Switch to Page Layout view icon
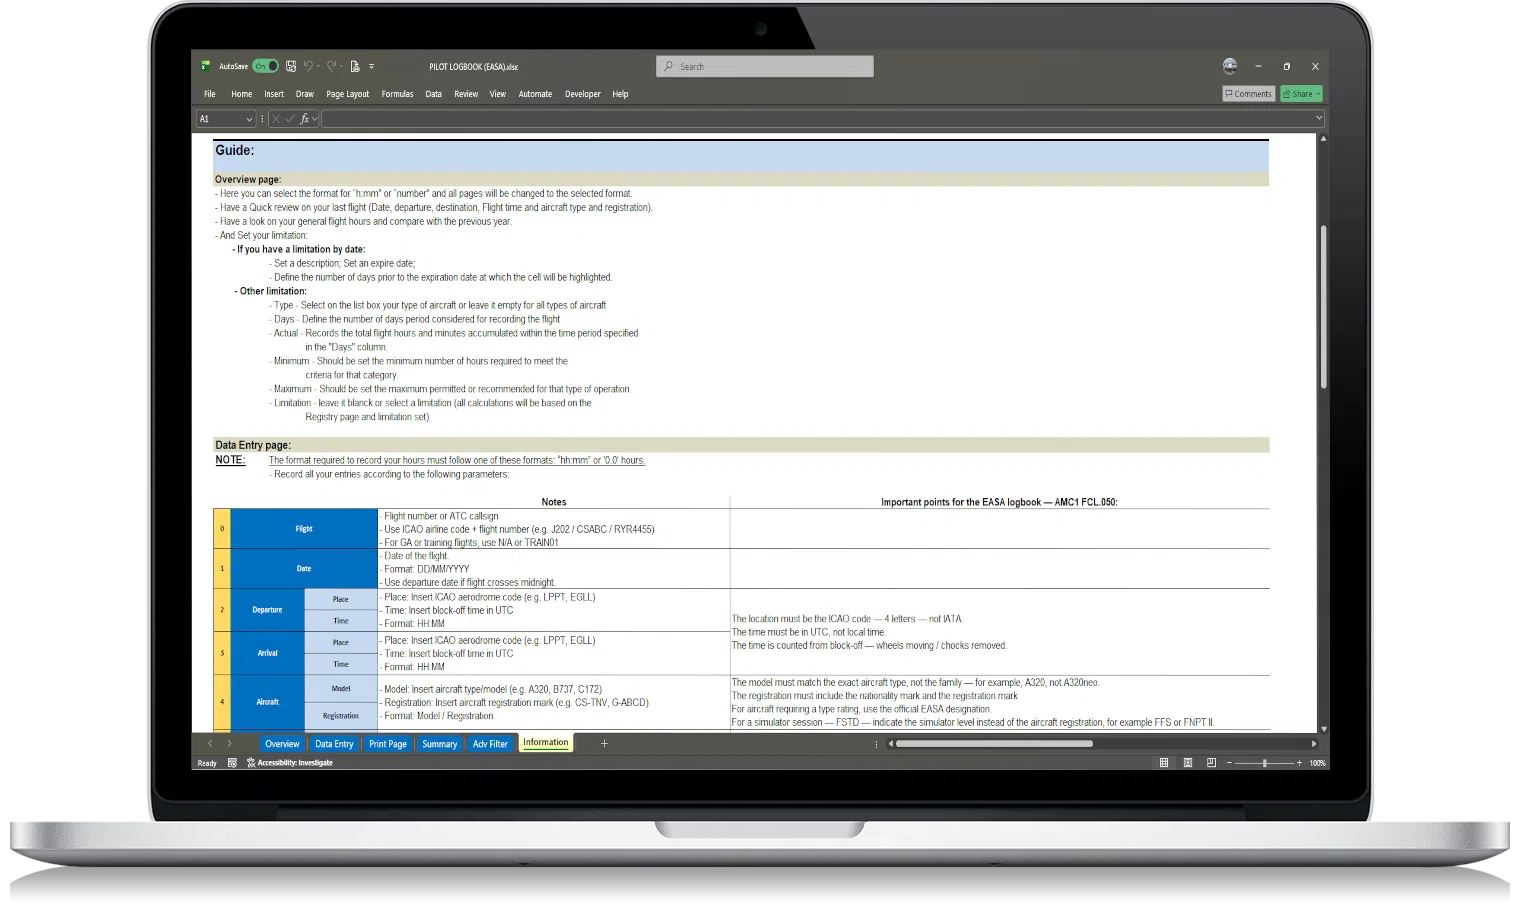 click(1188, 763)
